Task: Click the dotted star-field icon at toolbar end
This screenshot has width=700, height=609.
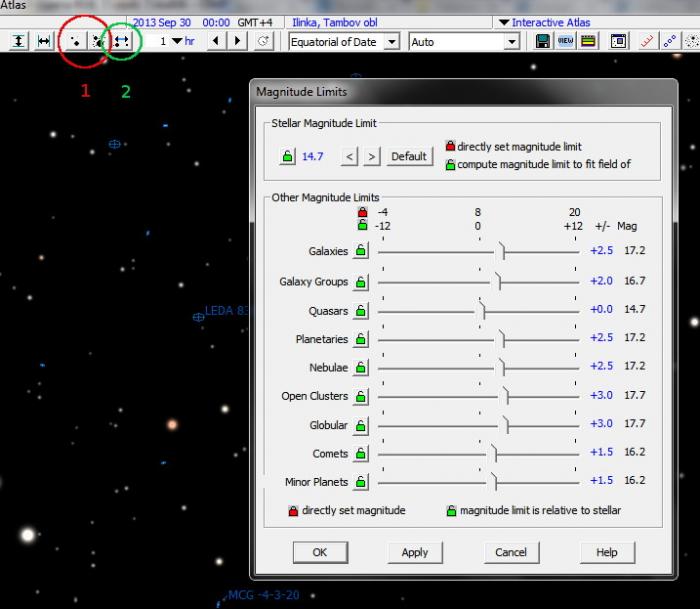Action: 692,42
